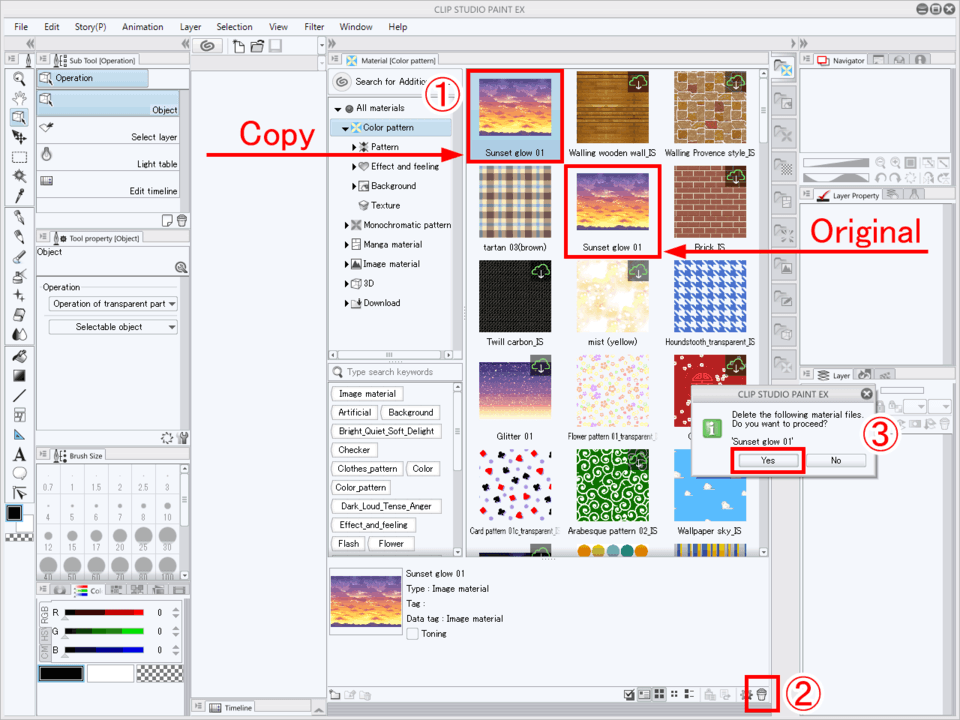
Task: Select the Move layer tool
Action: 19,137
